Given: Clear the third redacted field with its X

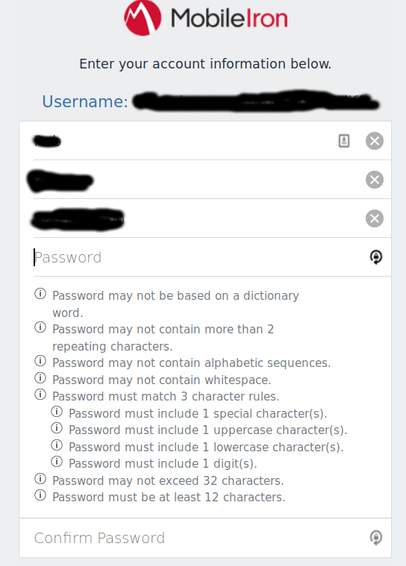Looking at the screenshot, I should (x=375, y=218).
